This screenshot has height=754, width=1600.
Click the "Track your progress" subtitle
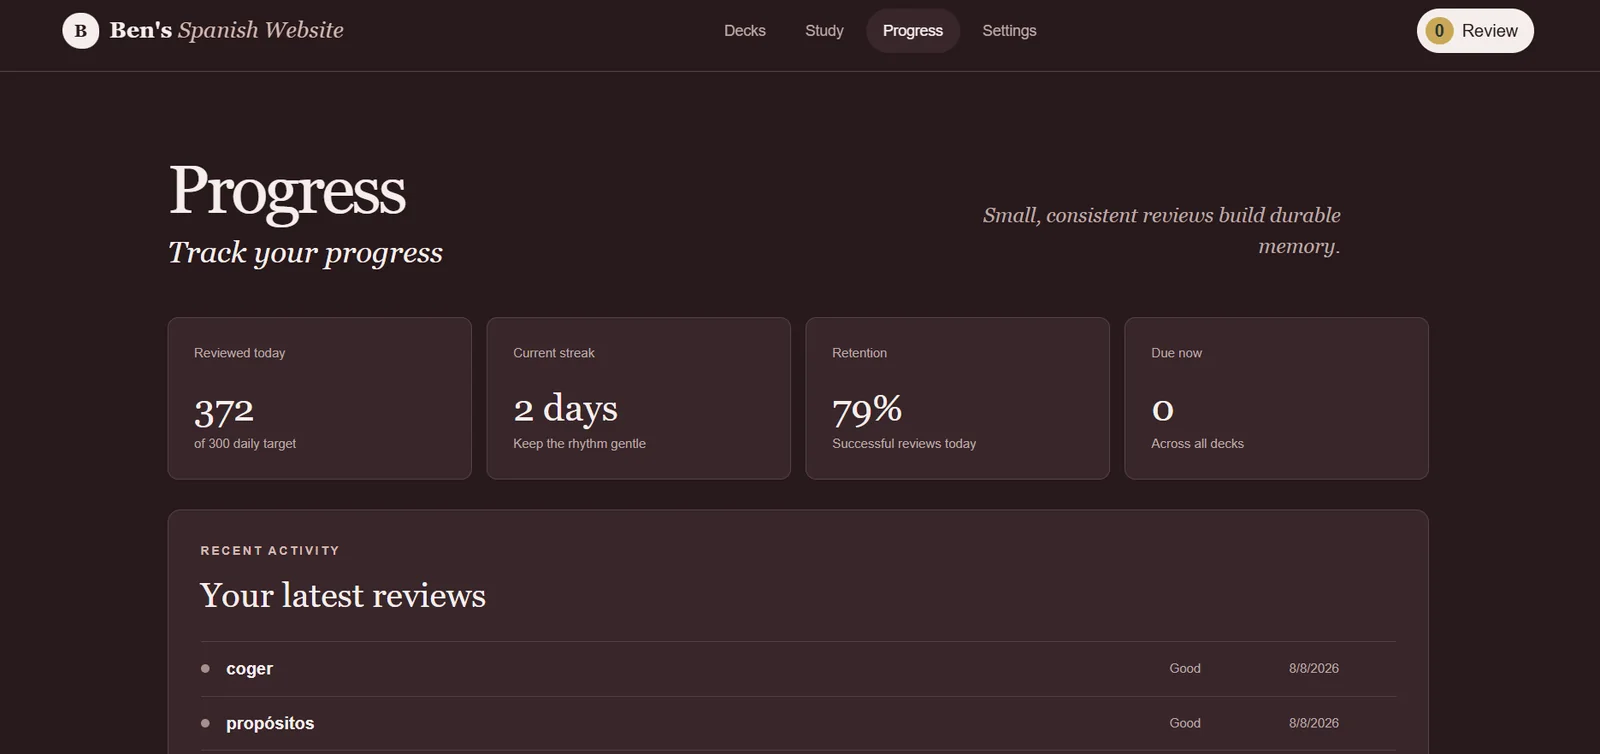[x=305, y=253]
